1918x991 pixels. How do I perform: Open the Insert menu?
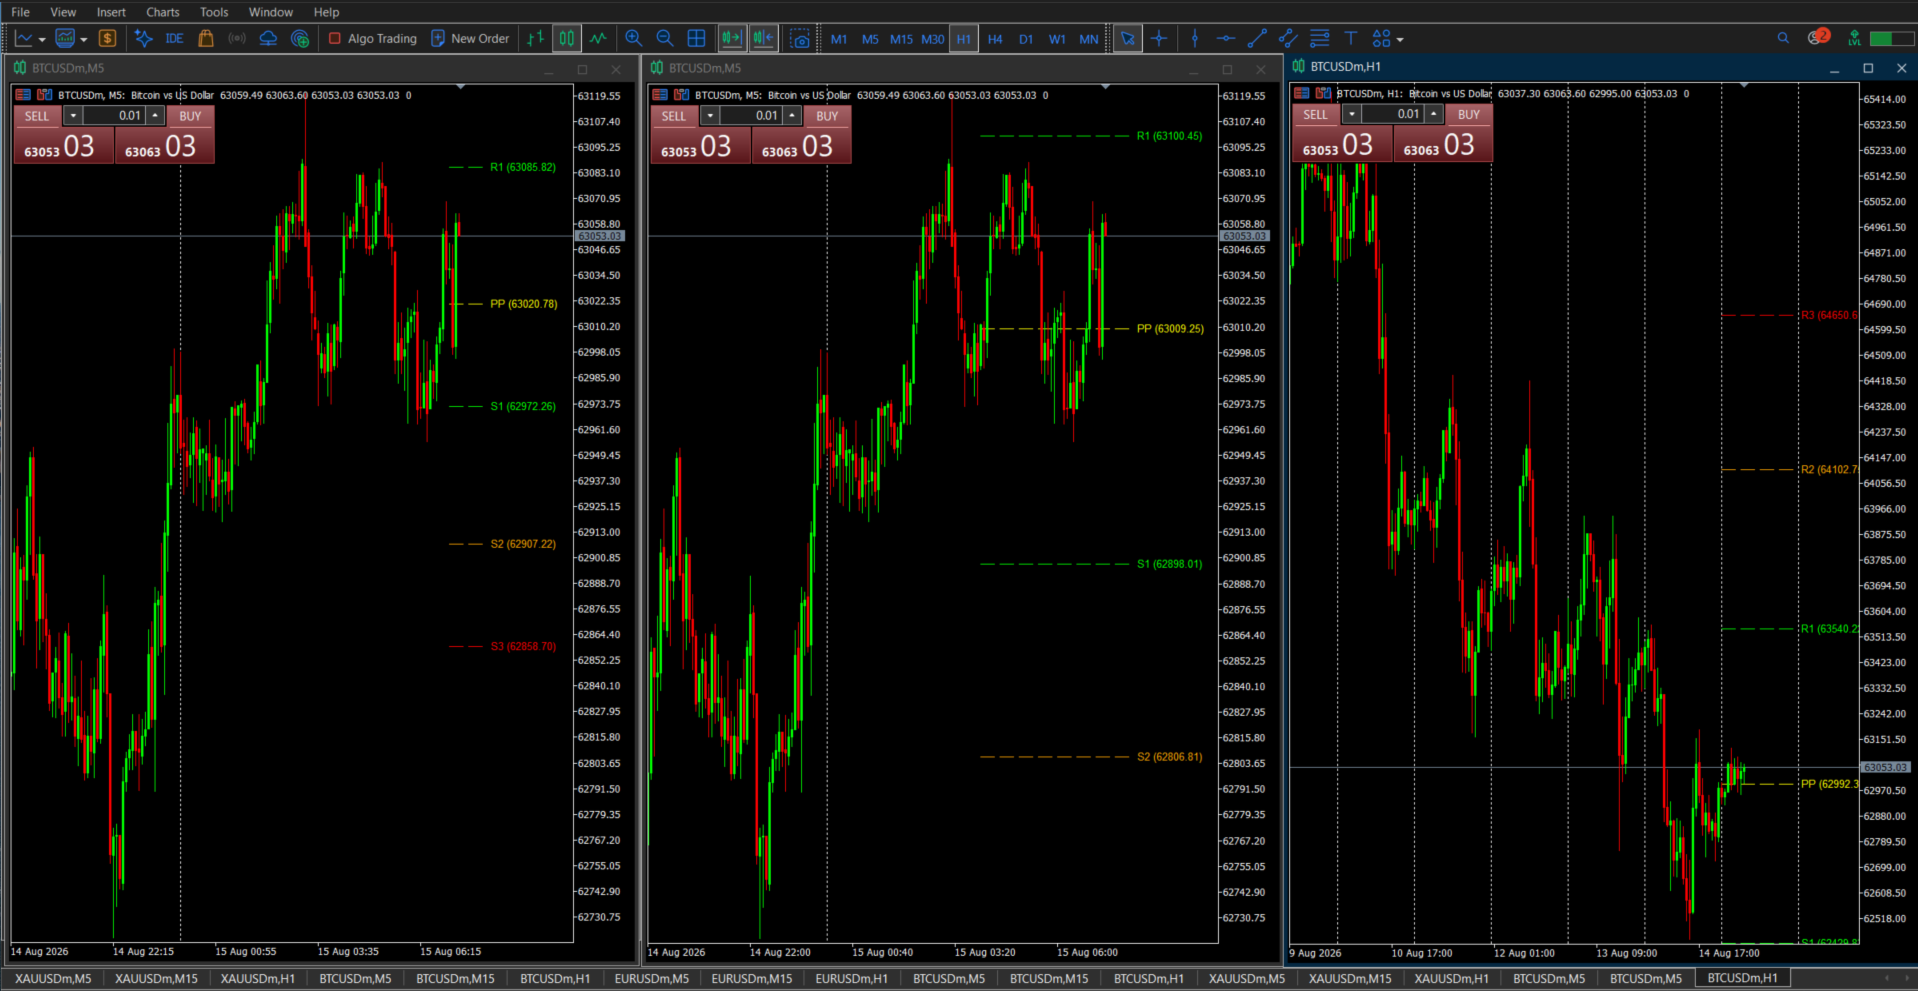111,12
